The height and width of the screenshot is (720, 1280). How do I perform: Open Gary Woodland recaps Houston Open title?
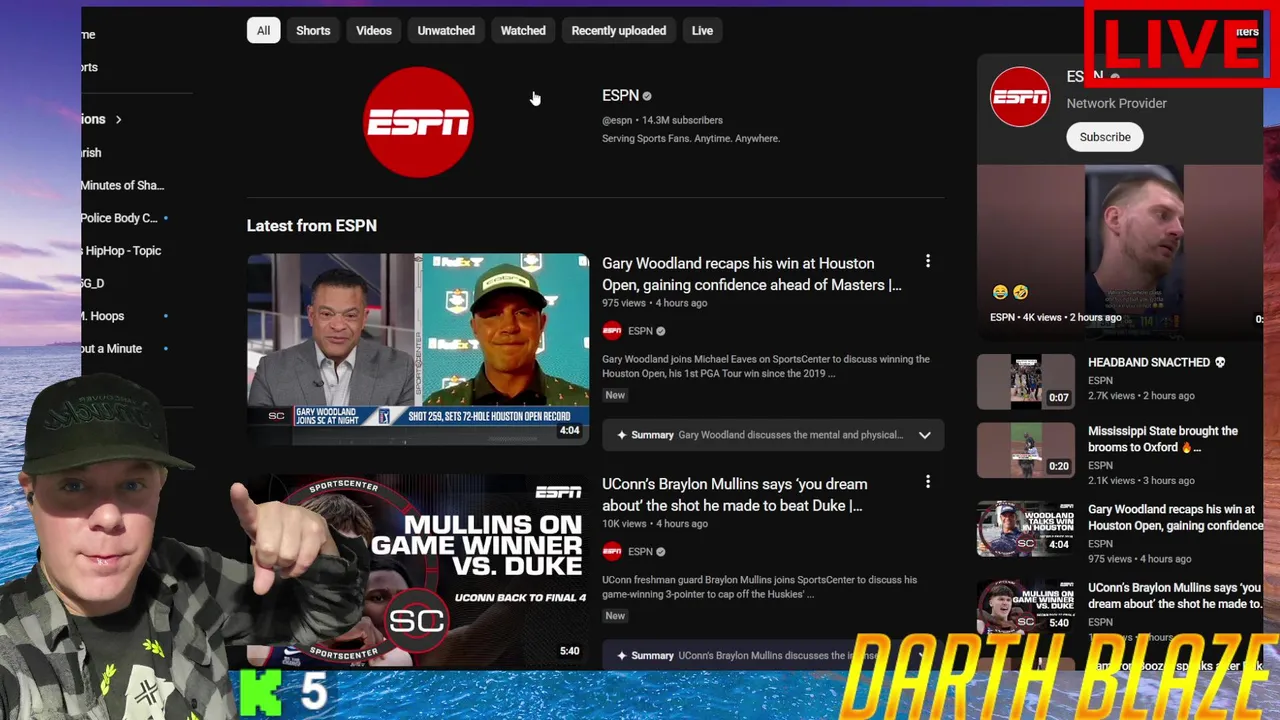point(752,274)
